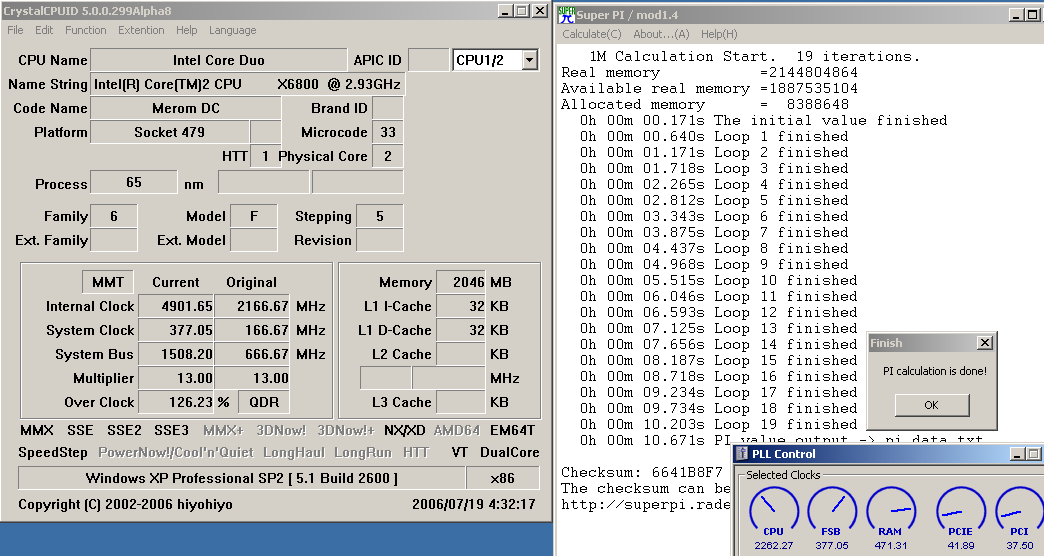Close the CrystalCPUID window

[539, 11]
